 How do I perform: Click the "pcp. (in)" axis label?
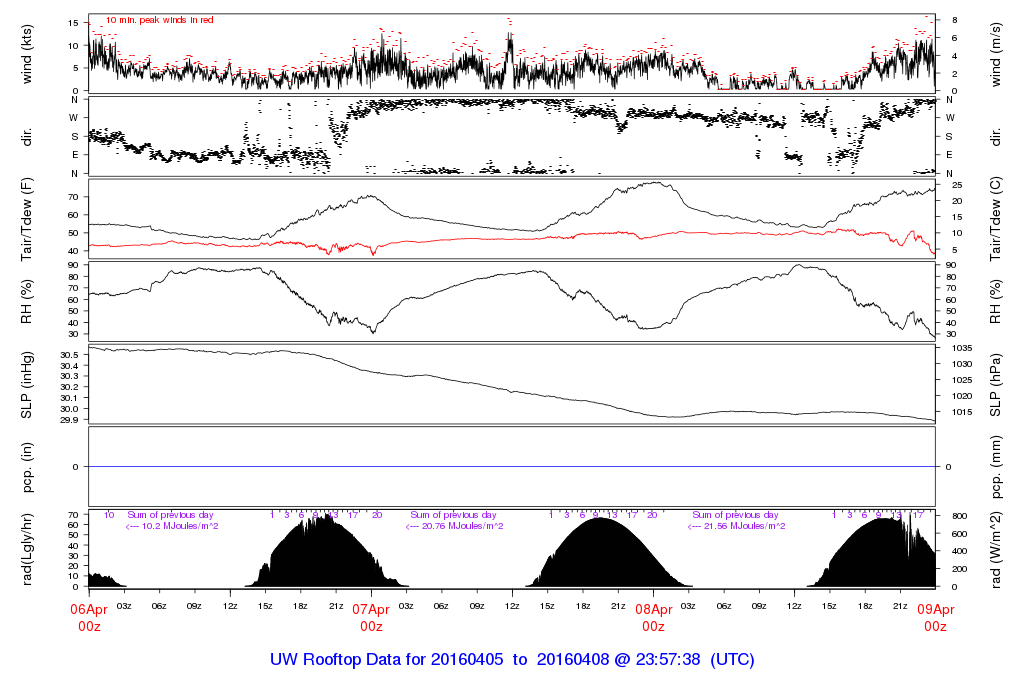pyautogui.click(x=29, y=467)
